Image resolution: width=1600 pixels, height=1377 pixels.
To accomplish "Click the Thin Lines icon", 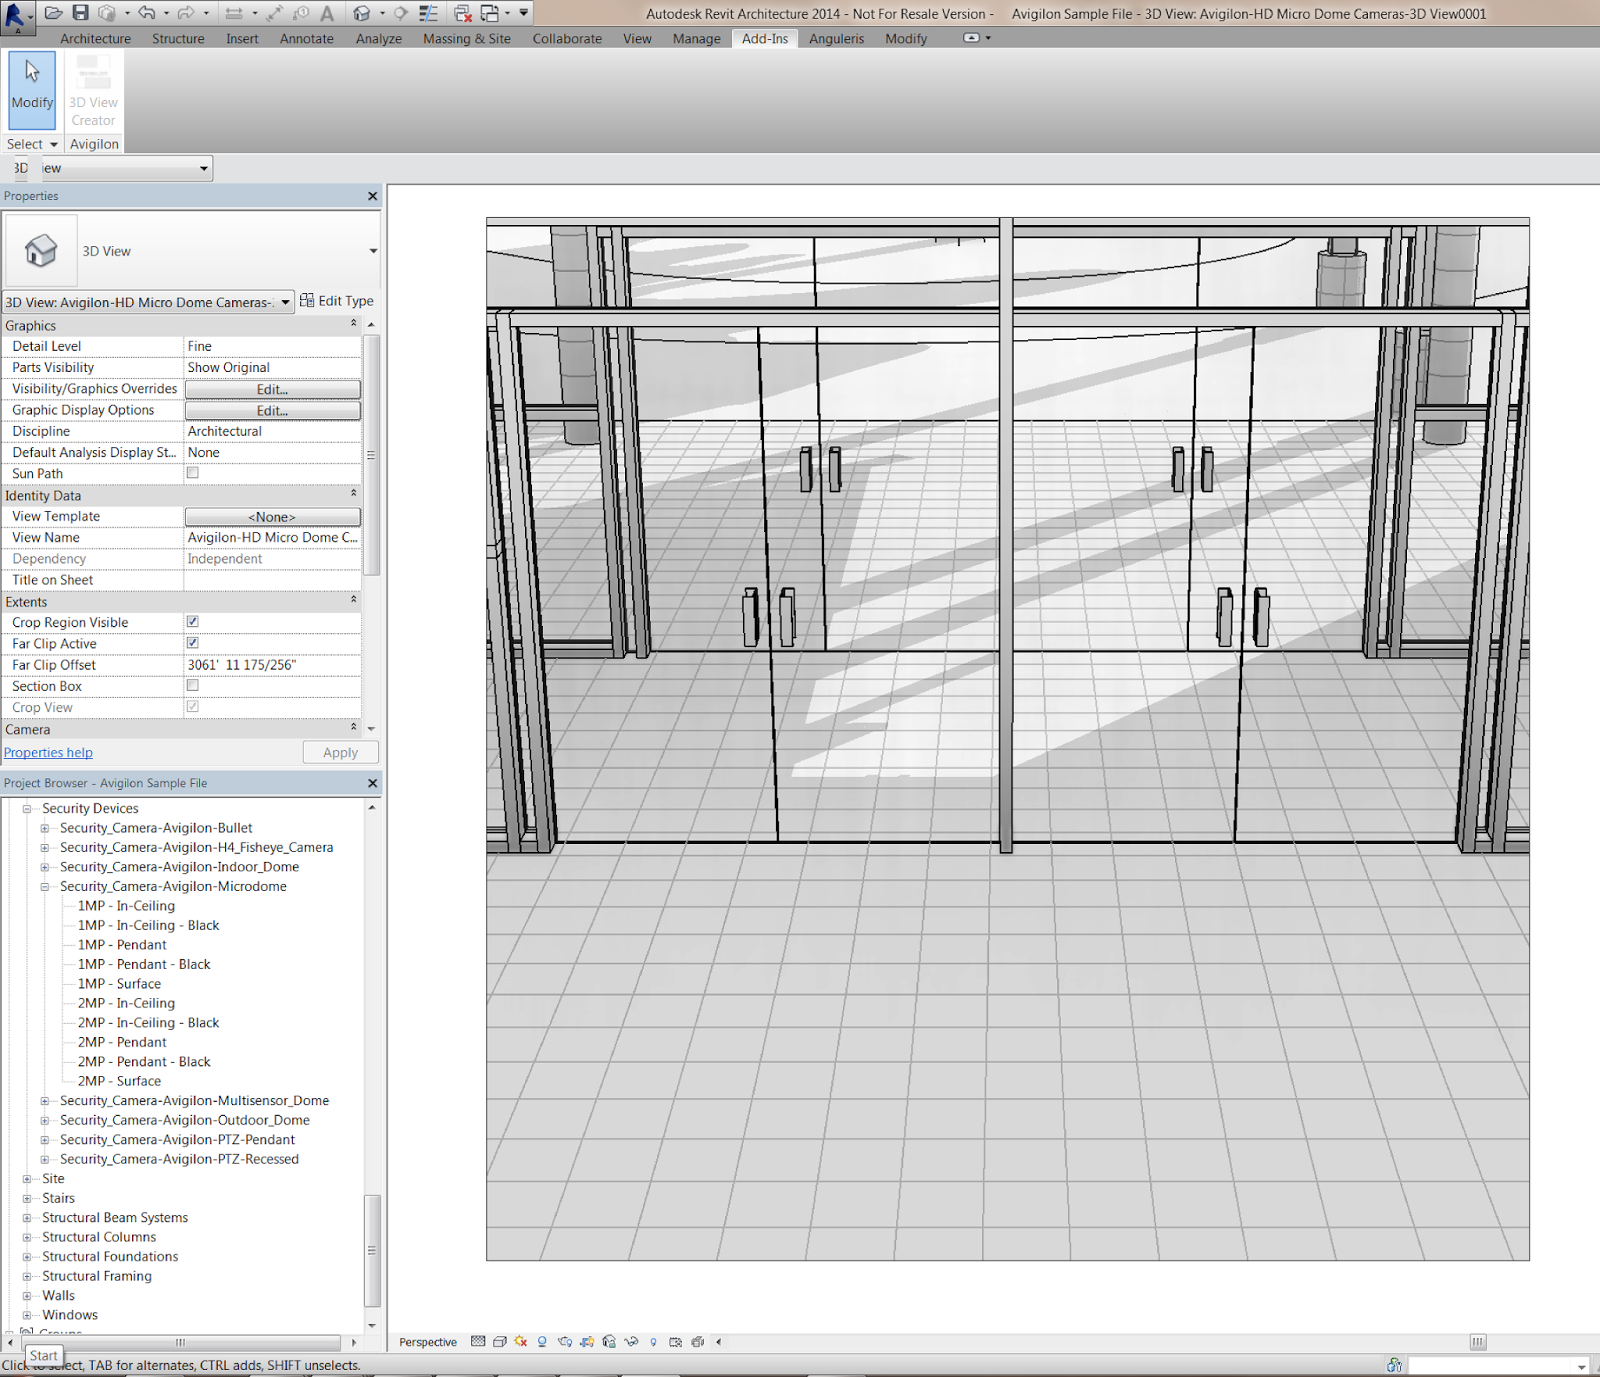I will coord(428,13).
